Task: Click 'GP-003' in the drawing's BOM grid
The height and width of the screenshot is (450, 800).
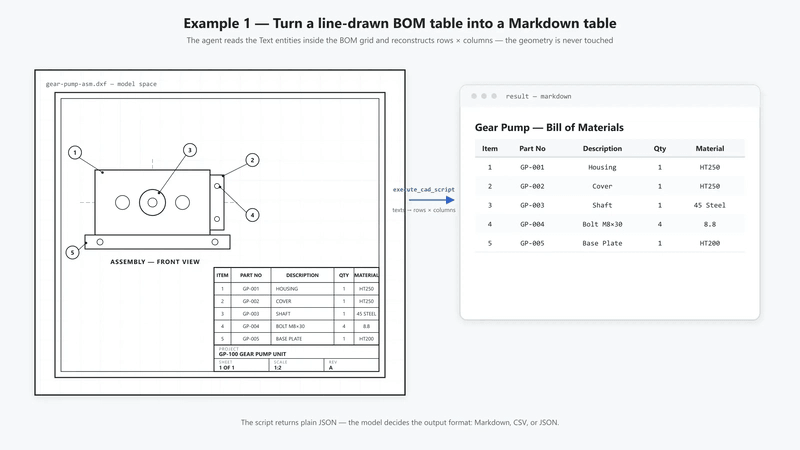Action: pos(251,314)
